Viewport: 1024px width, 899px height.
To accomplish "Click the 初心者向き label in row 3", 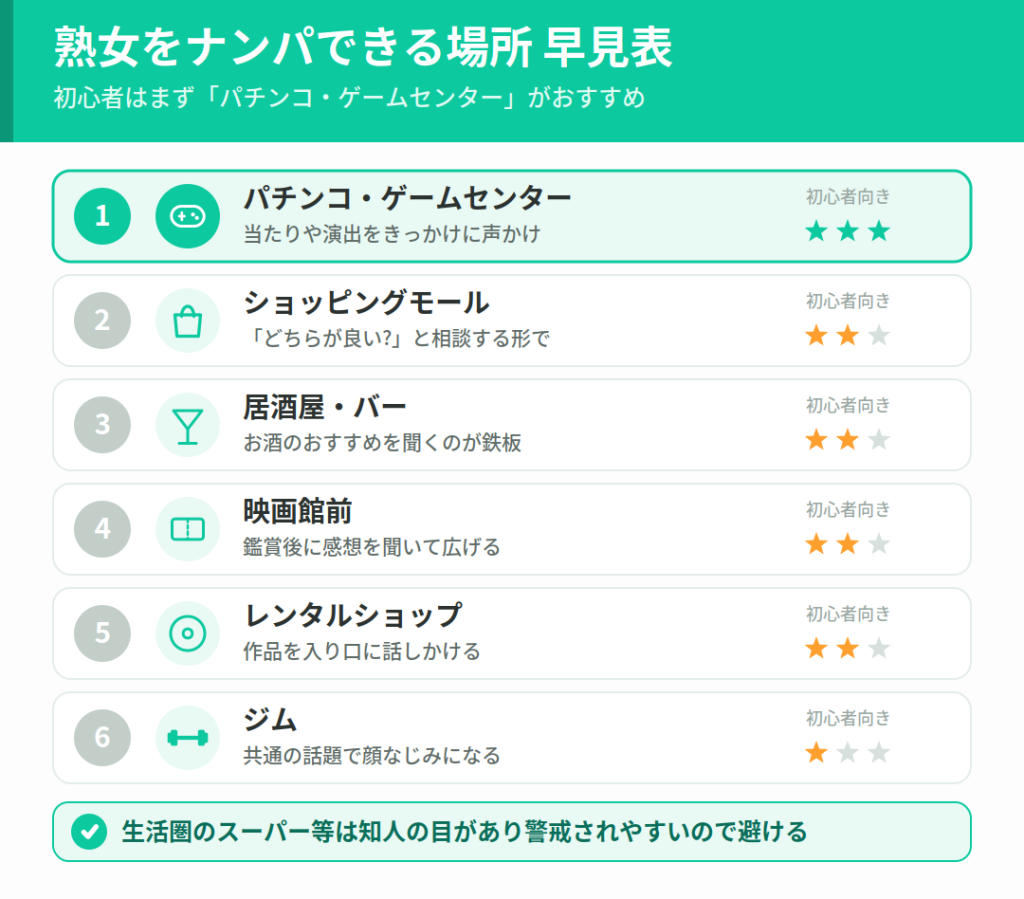I will pyautogui.click(x=848, y=405).
